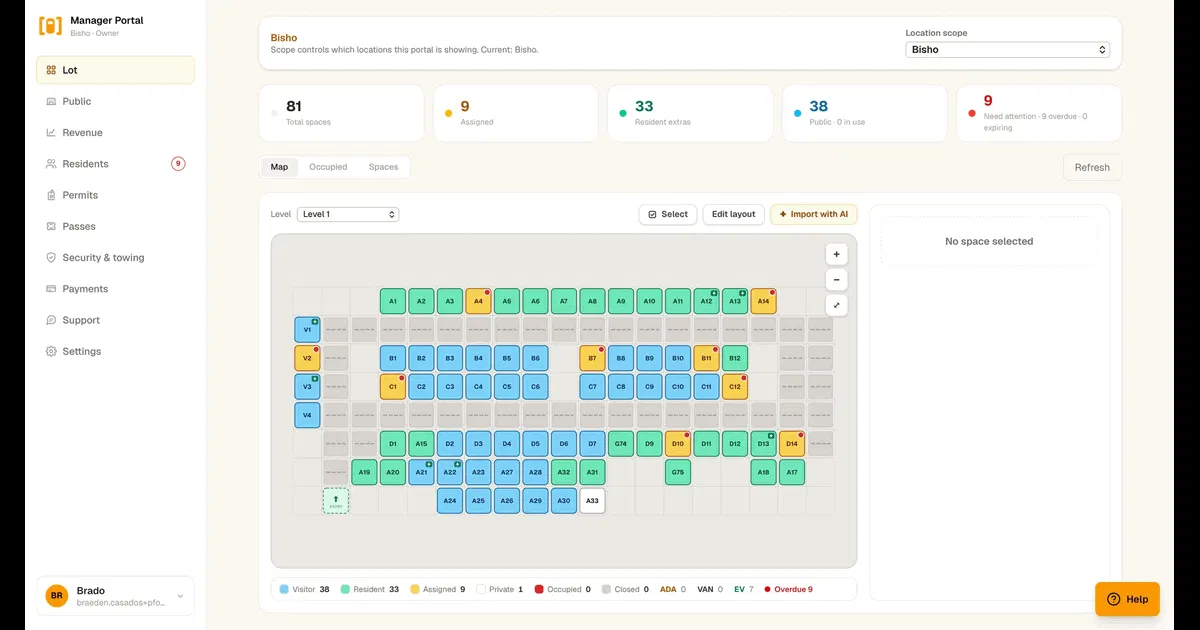Open the Level 1 dropdown

coord(348,214)
